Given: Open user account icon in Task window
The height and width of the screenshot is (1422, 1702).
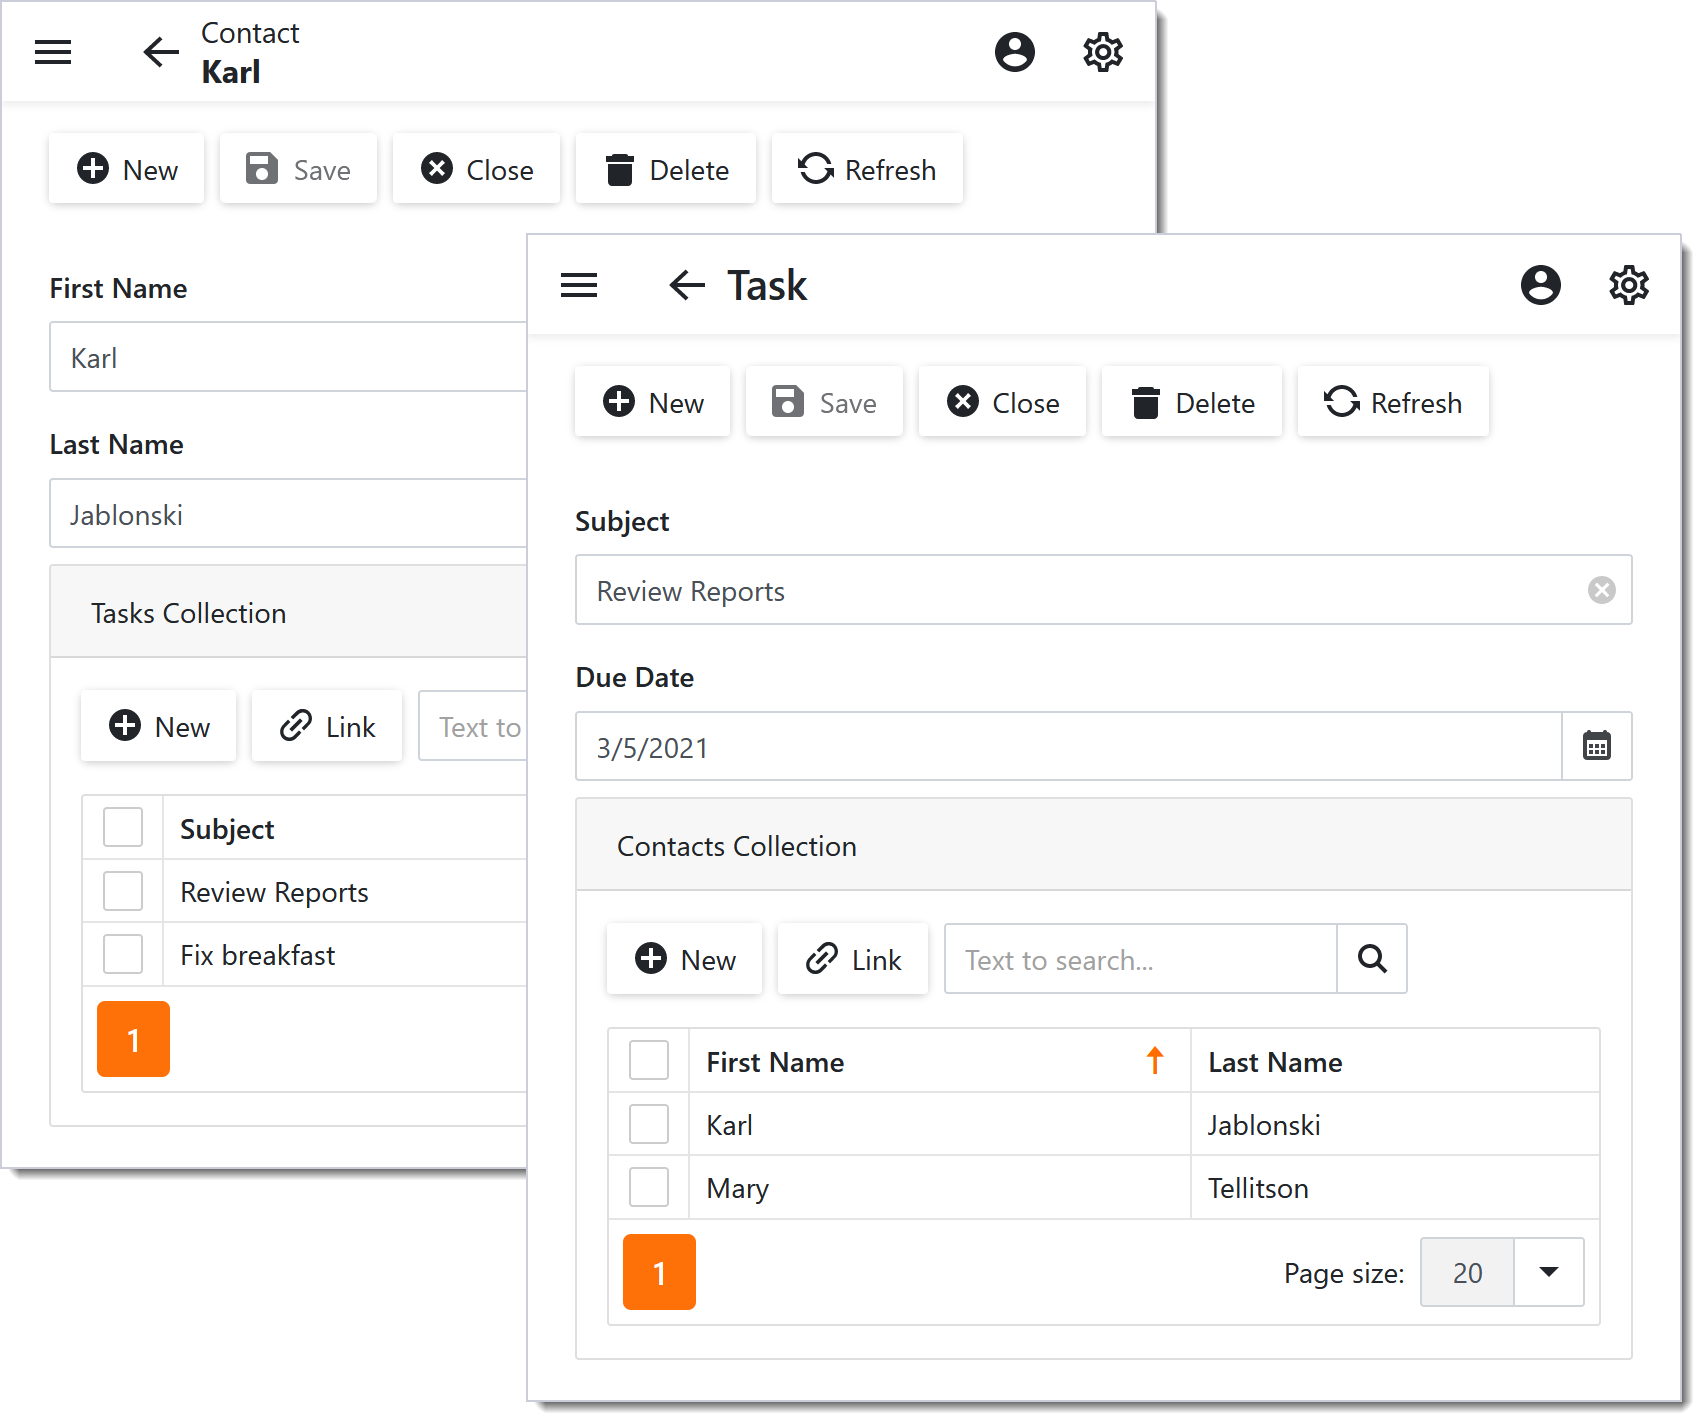Looking at the screenshot, I should [x=1540, y=286].
